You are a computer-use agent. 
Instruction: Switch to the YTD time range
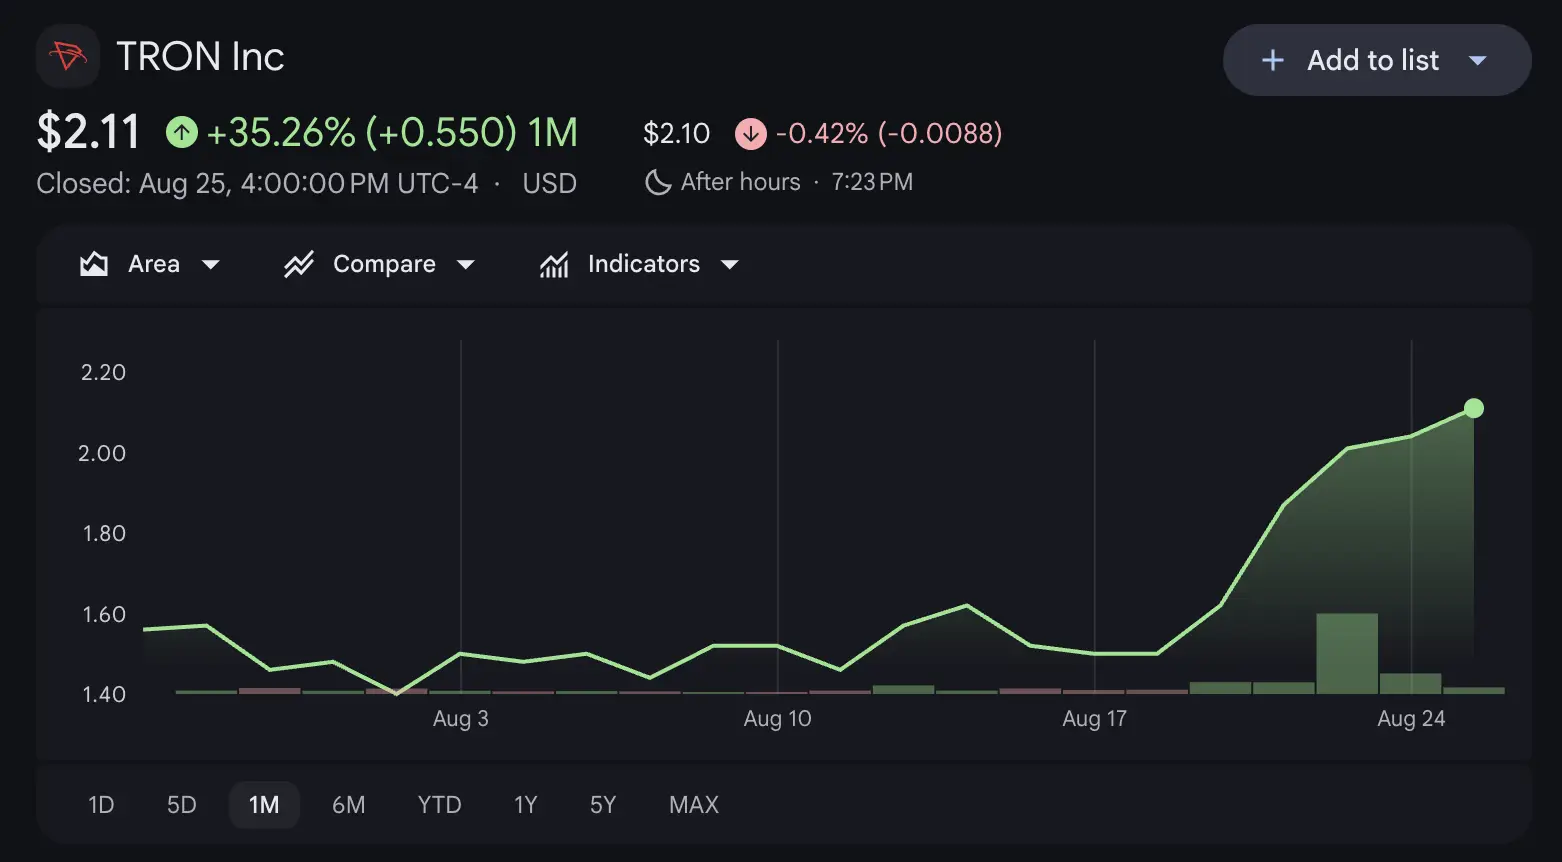click(439, 805)
